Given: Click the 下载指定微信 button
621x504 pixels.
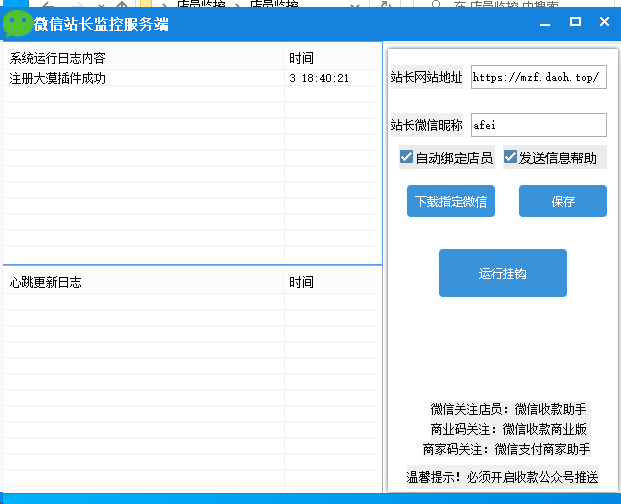Looking at the screenshot, I should click(x=451, y=201).
